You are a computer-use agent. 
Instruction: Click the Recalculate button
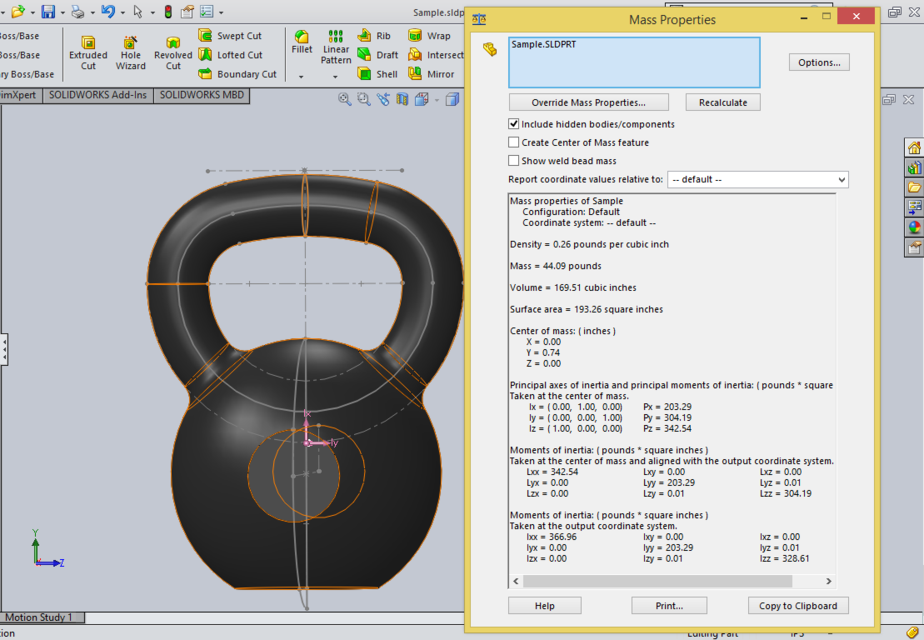(x=722, y=101)
